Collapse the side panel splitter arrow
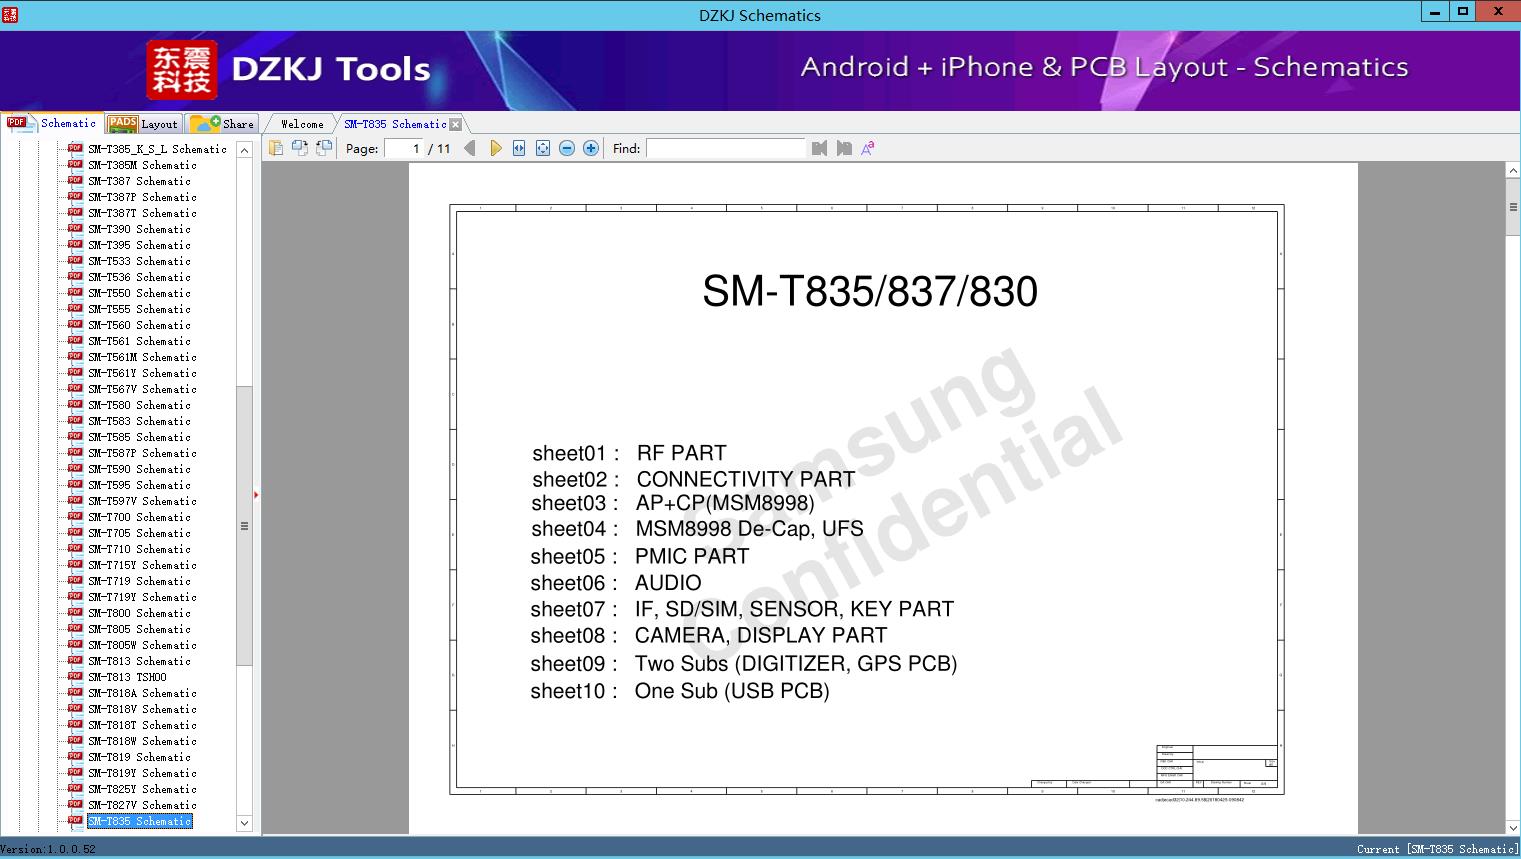The height and width of the screenshot is (859, 1521). coord(256,494)
